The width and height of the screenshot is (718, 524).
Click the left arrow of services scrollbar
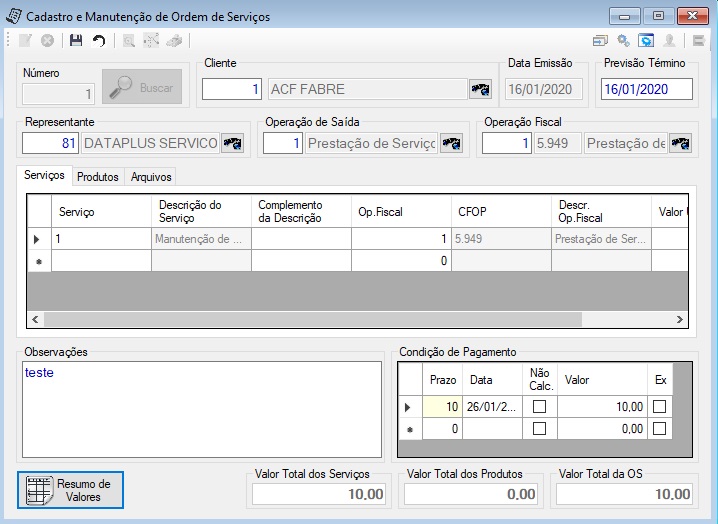click(35, 319)
